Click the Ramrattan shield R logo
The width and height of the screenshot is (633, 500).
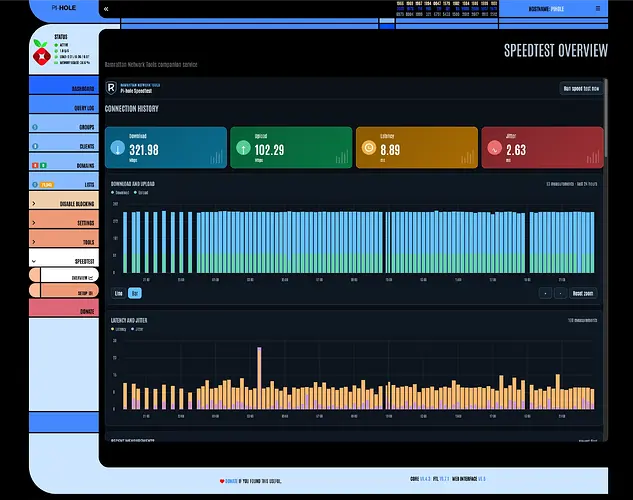coord(111,88)
